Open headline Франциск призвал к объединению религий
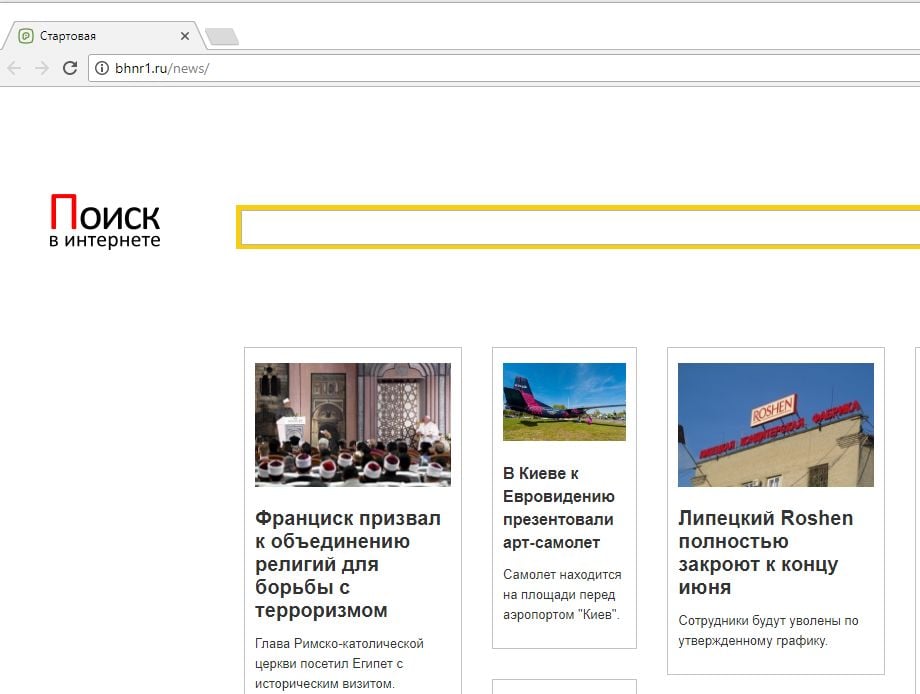 (x=348, y=564)
